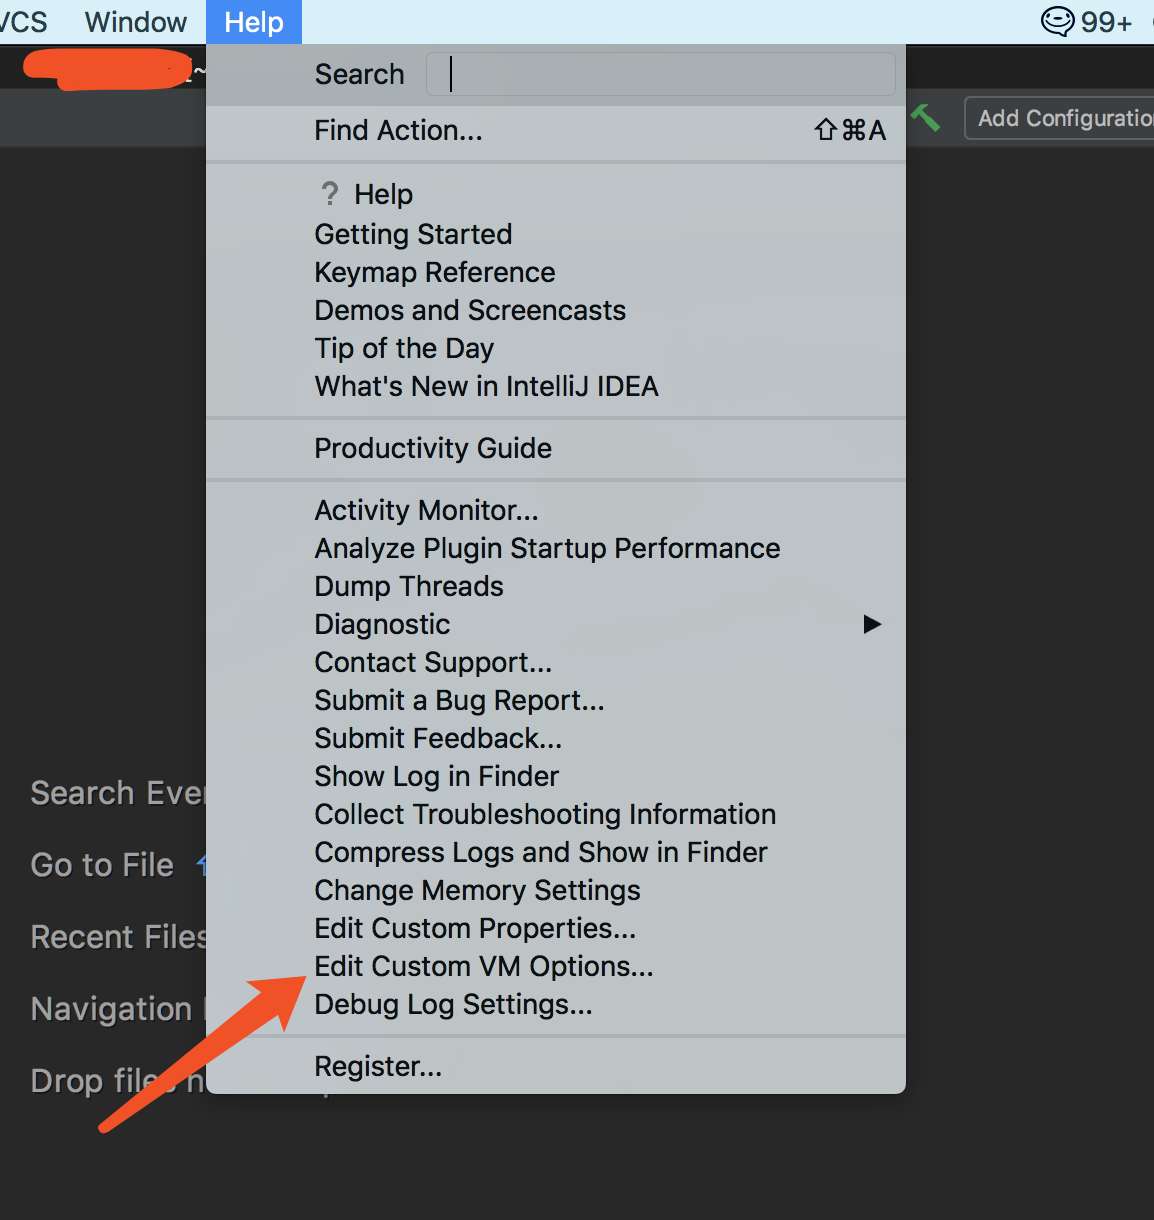1154x1220 pixels.
Task: Select Register menu entry
Action: coord(378,1066)
